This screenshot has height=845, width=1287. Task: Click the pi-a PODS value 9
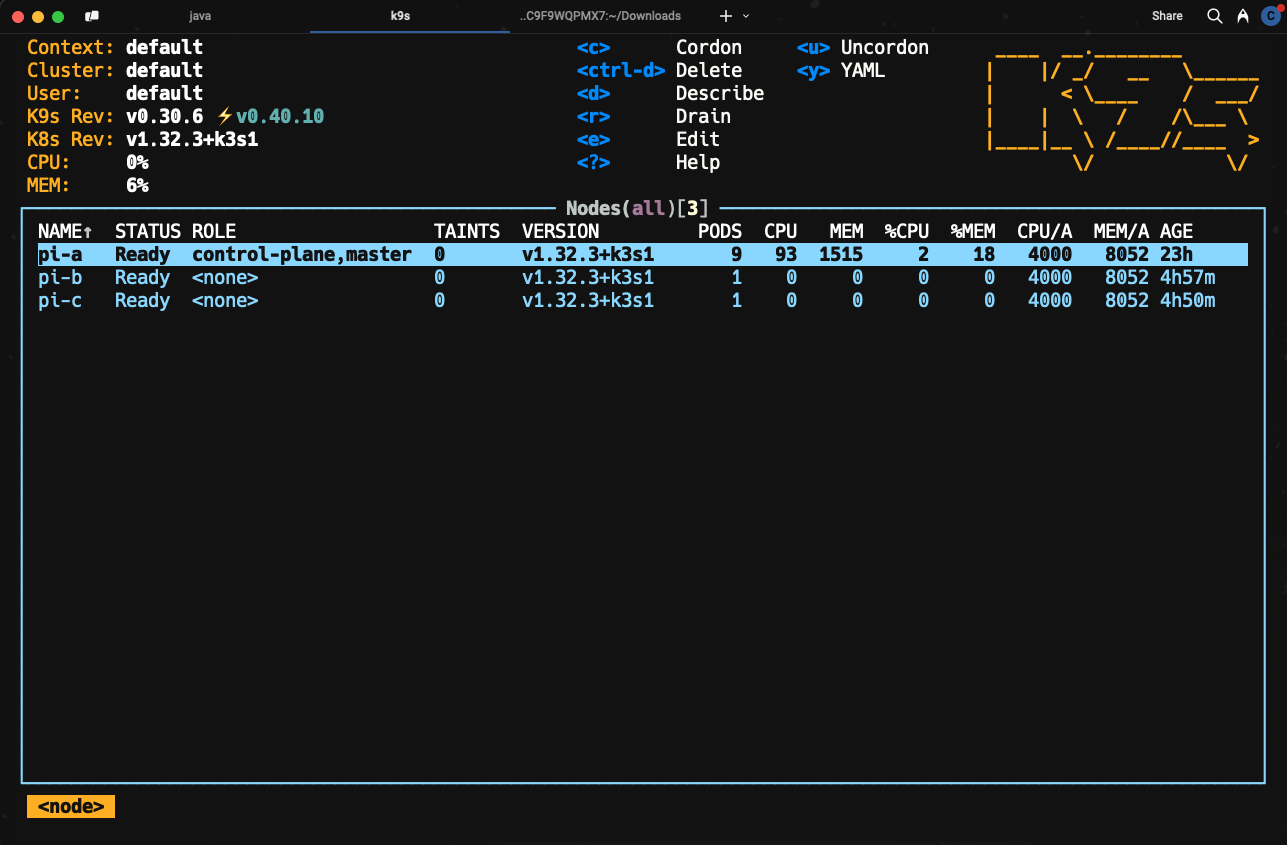(737, 254)
